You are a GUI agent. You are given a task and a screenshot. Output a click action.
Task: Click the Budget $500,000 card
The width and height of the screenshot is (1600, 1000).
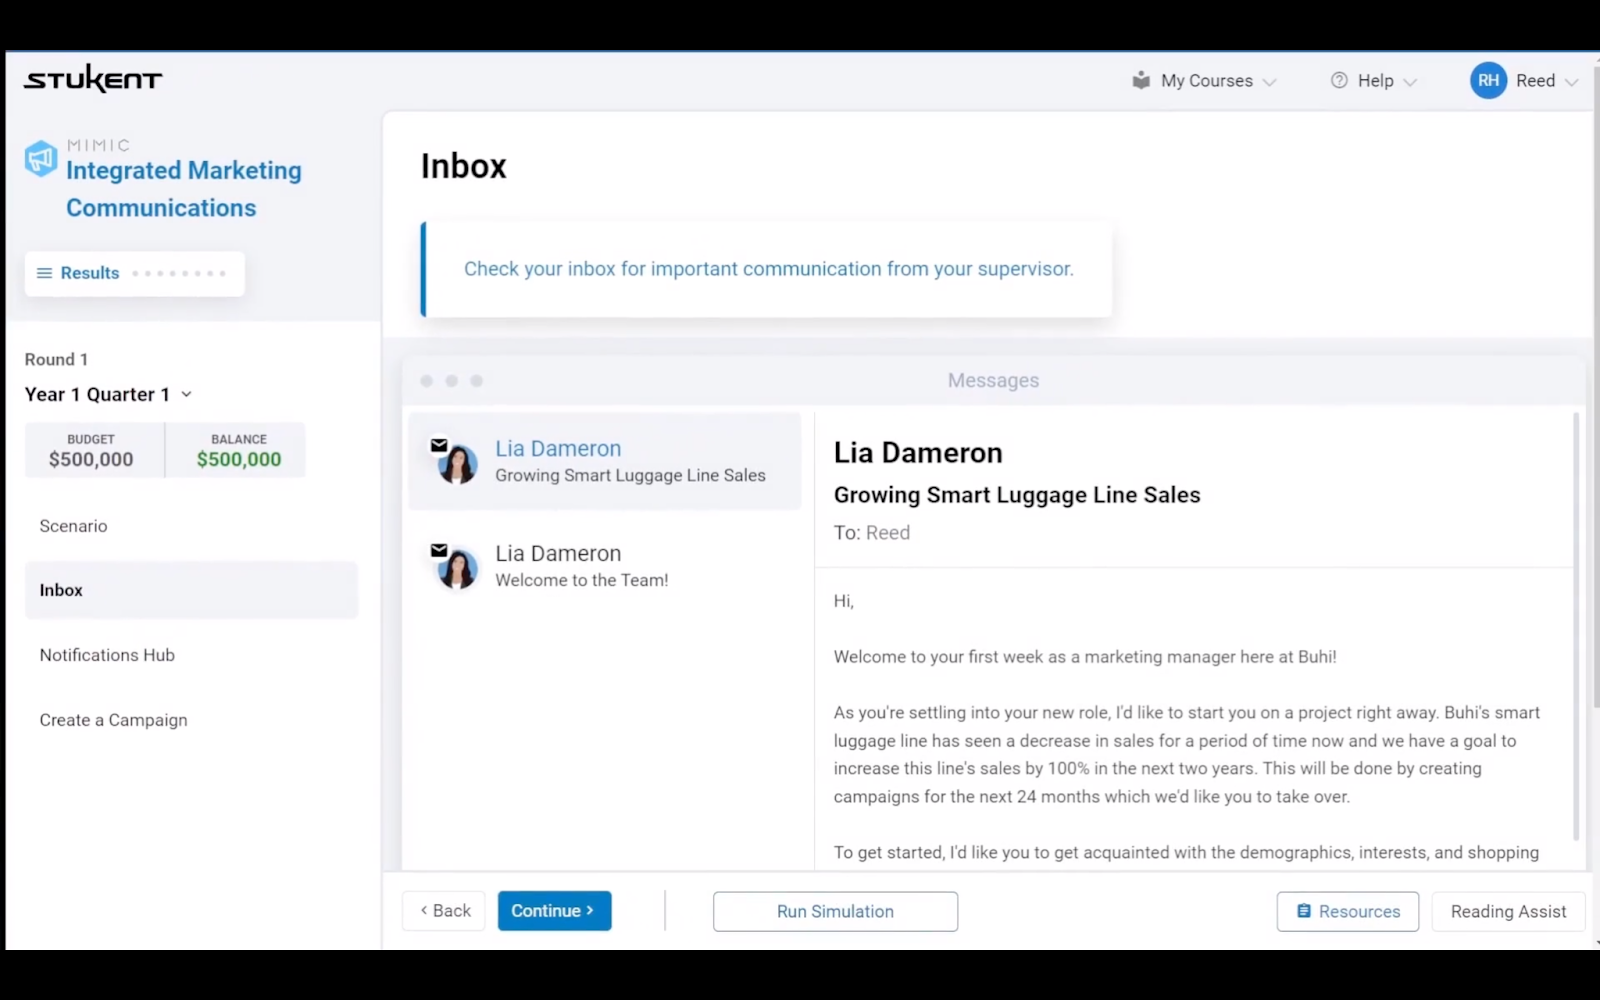pyautogui.click(x=94, y=451)
